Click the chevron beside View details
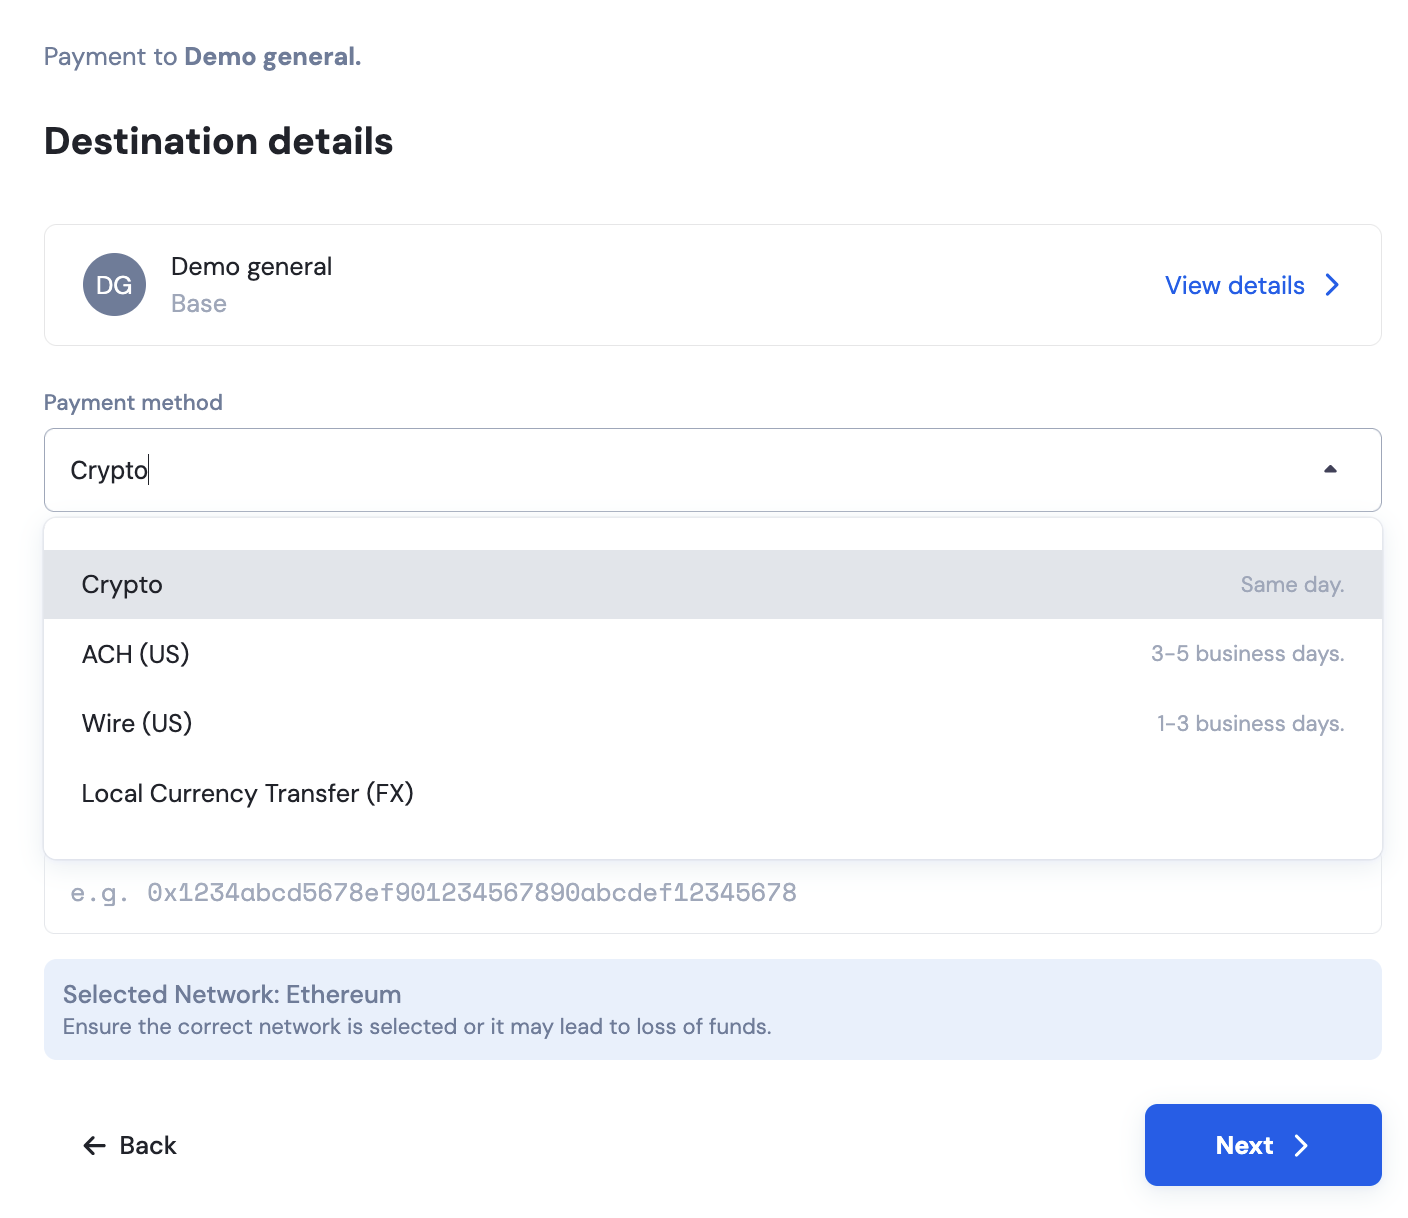 point(1332,285)
